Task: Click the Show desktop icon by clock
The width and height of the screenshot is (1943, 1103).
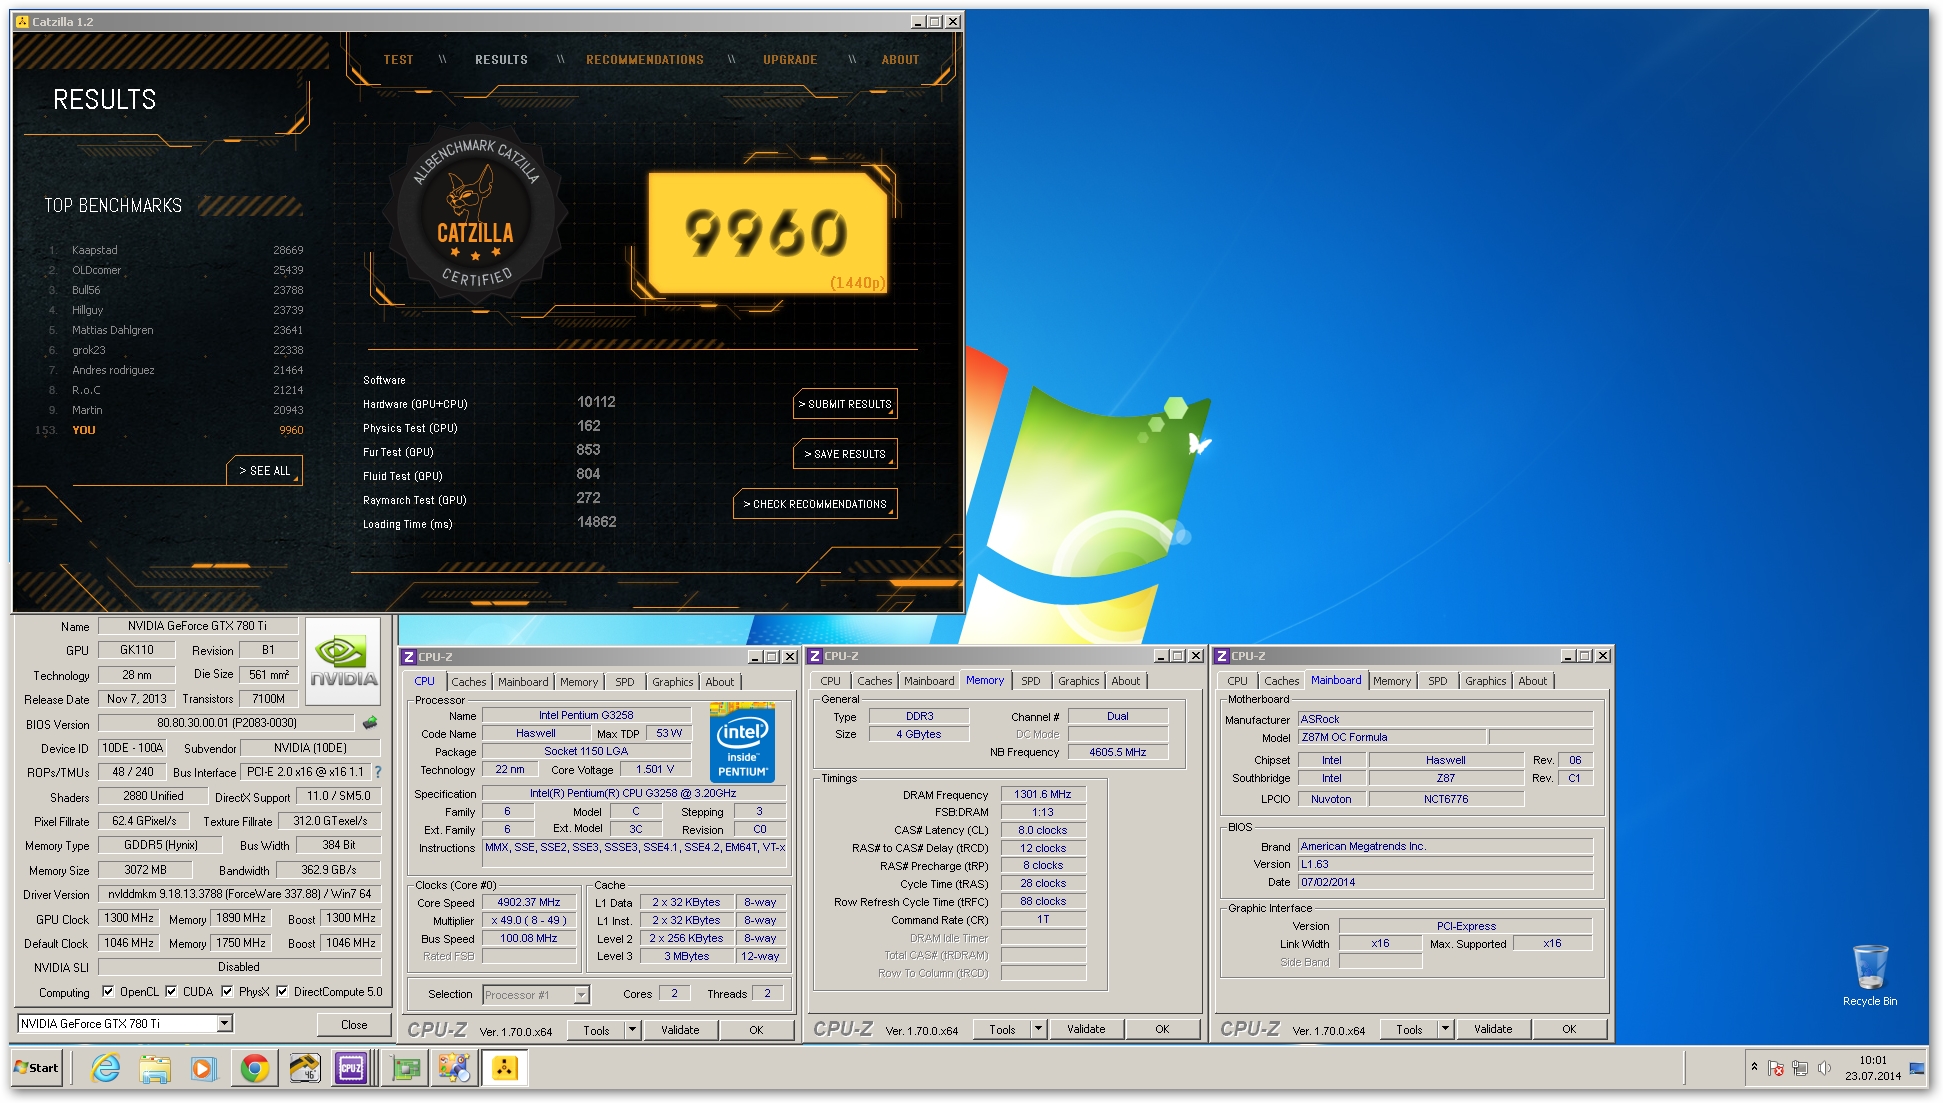Action: [1917, 1068]
